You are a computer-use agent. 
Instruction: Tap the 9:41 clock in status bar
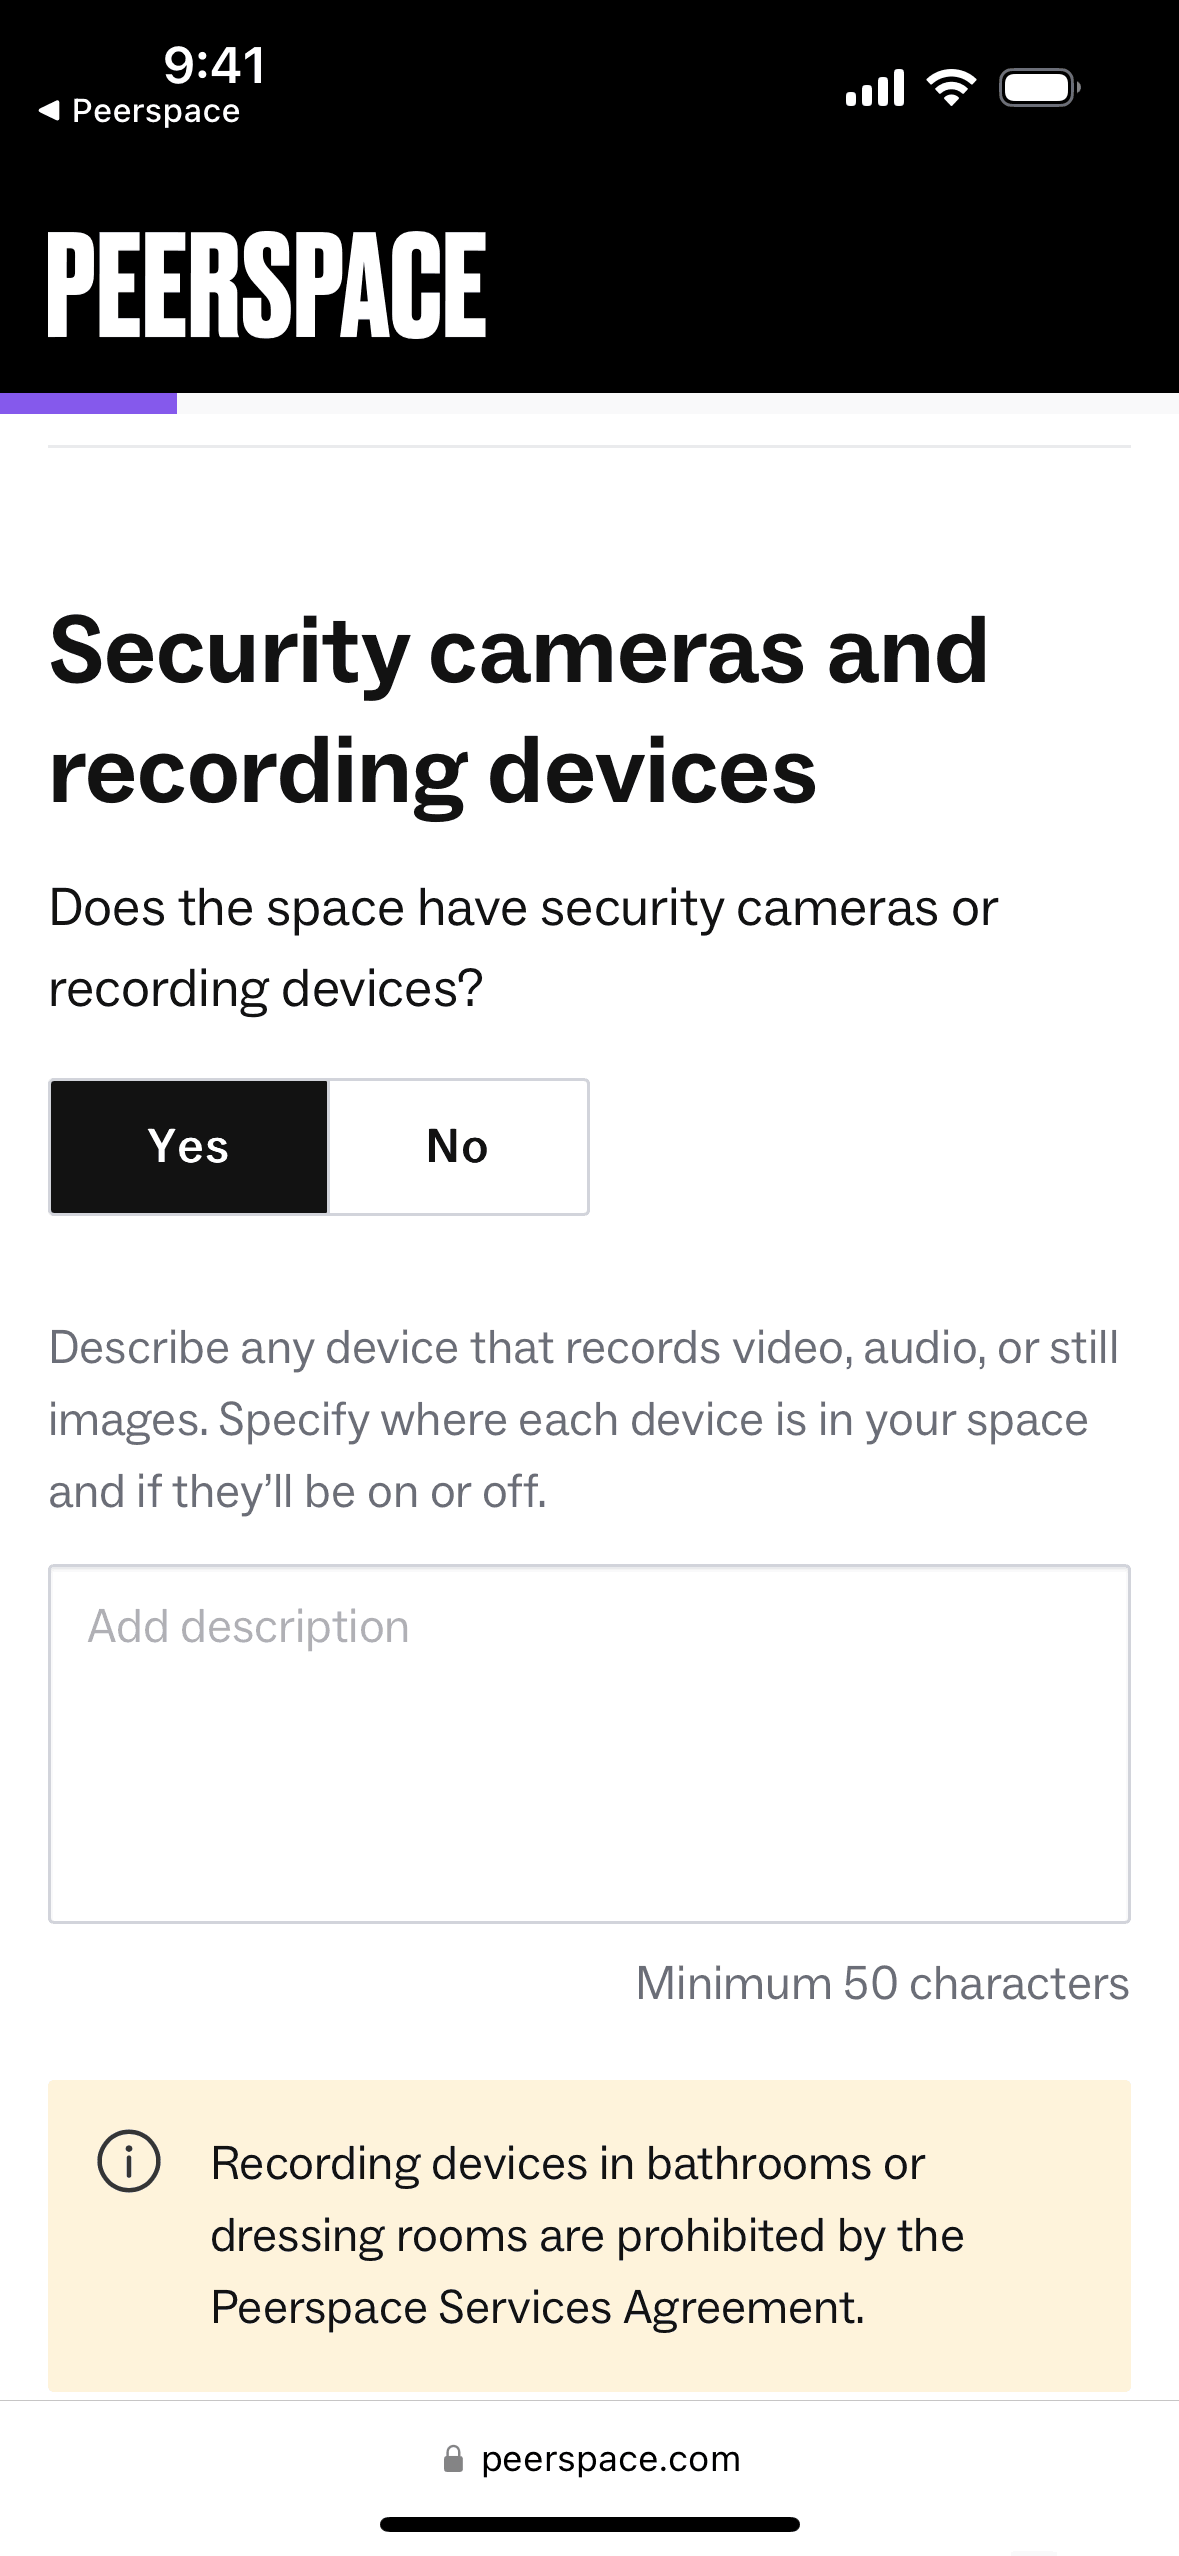[214, 66]
